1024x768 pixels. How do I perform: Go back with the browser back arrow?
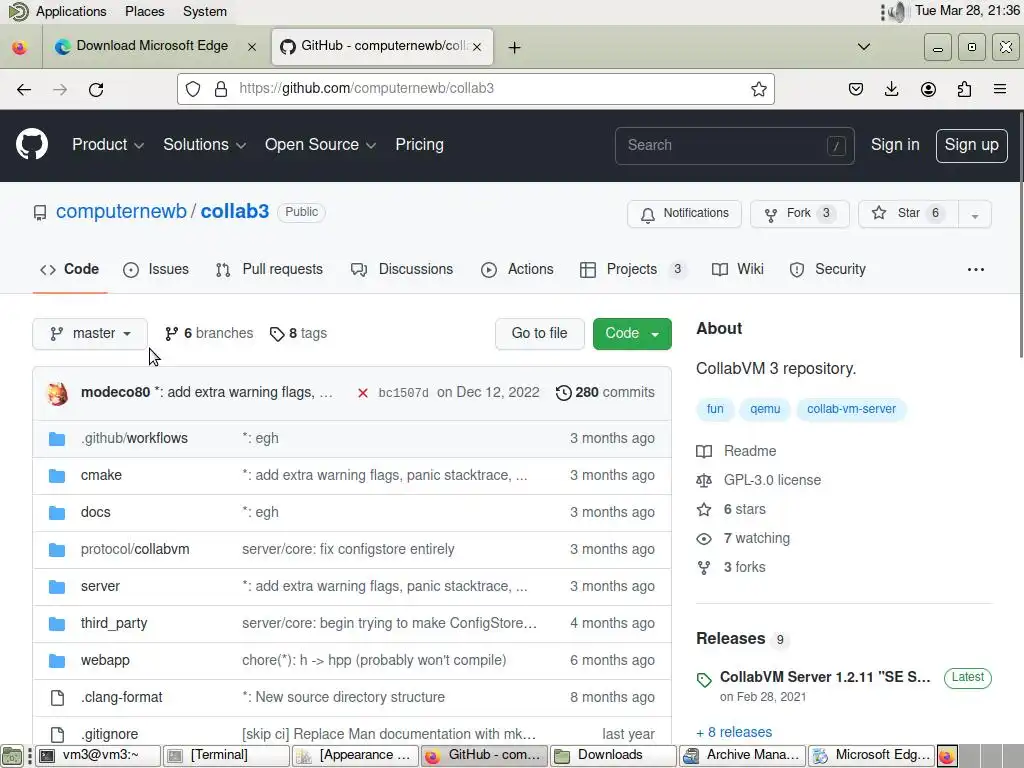[x=24, y=89]
